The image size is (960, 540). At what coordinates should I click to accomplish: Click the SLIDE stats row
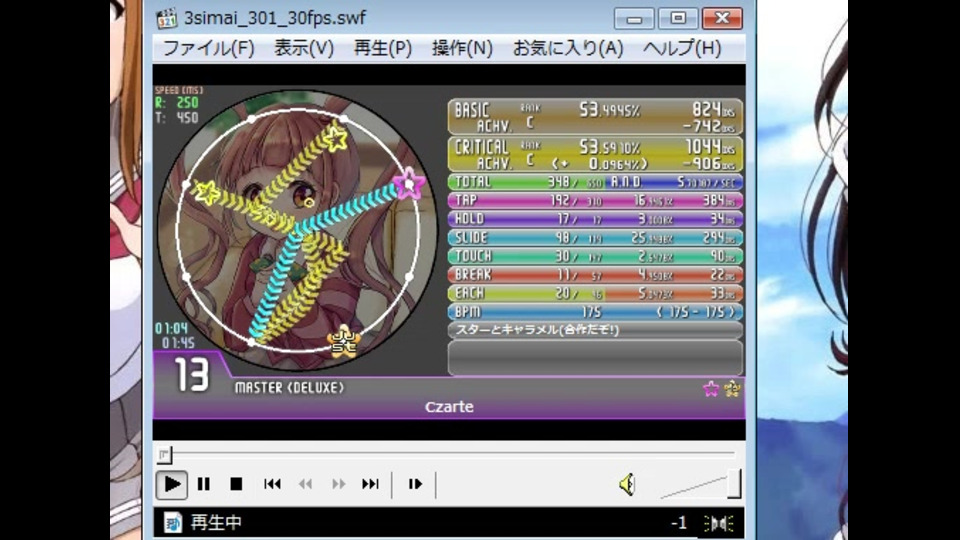coord(595,238)
